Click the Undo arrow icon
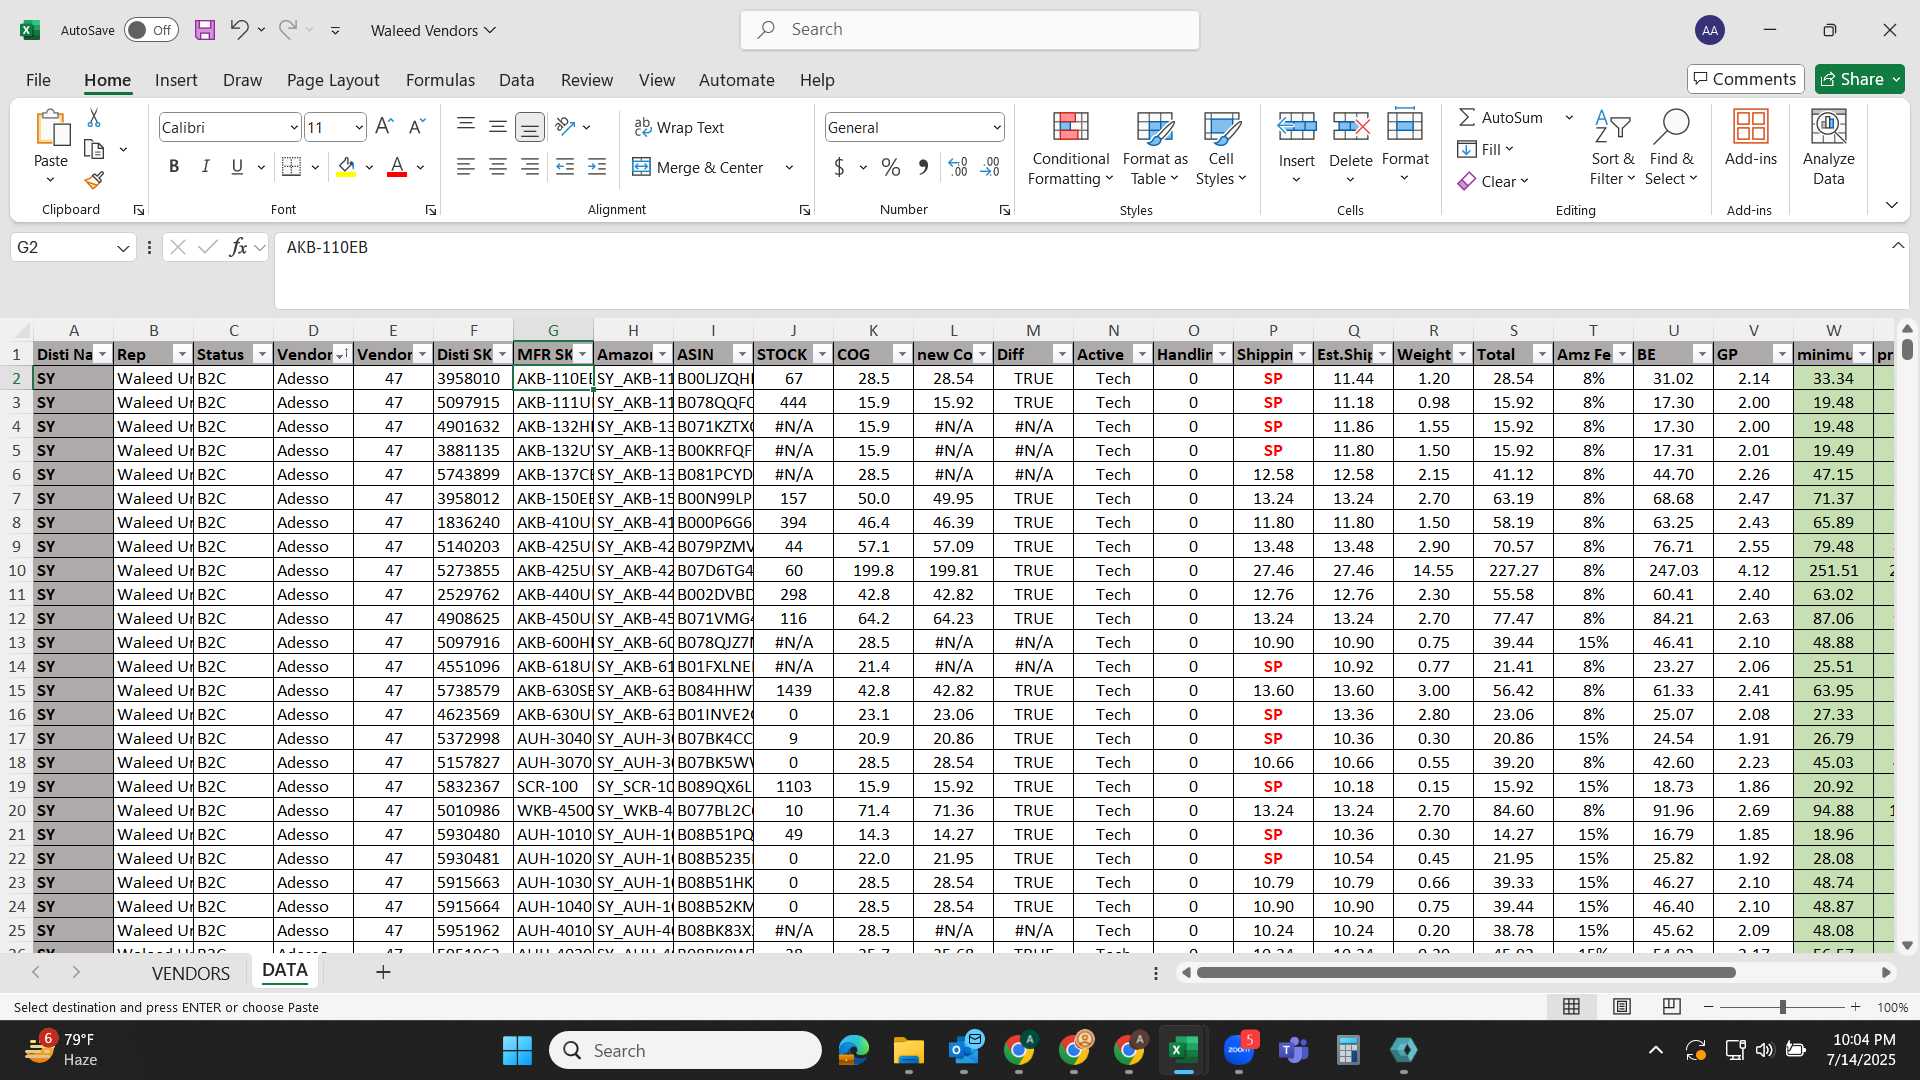The width and height of the screenshot is (1920, 1080). pyautogui.click(x=239, y=30)
